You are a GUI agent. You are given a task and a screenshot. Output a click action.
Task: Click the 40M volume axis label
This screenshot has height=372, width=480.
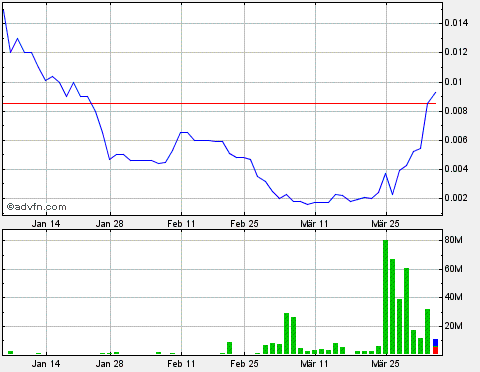(453, 297)
